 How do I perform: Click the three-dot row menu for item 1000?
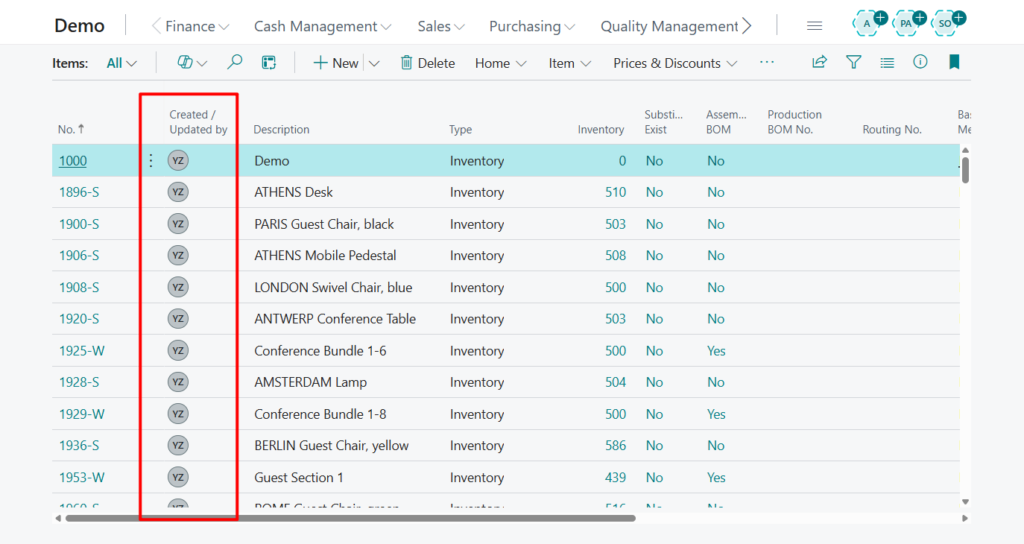[x=151, y=160]
